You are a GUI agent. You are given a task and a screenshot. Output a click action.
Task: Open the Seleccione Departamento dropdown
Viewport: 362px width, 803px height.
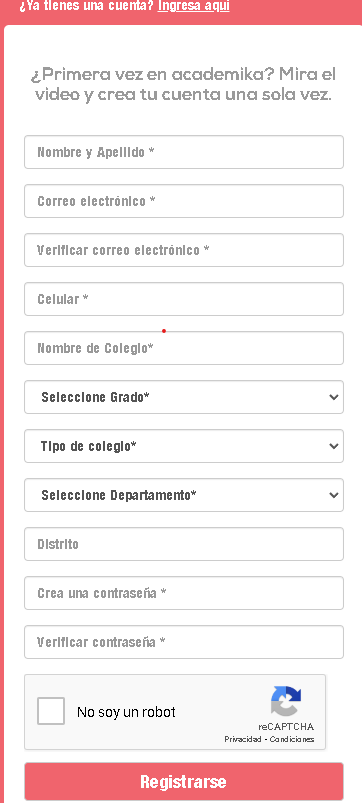184,495
